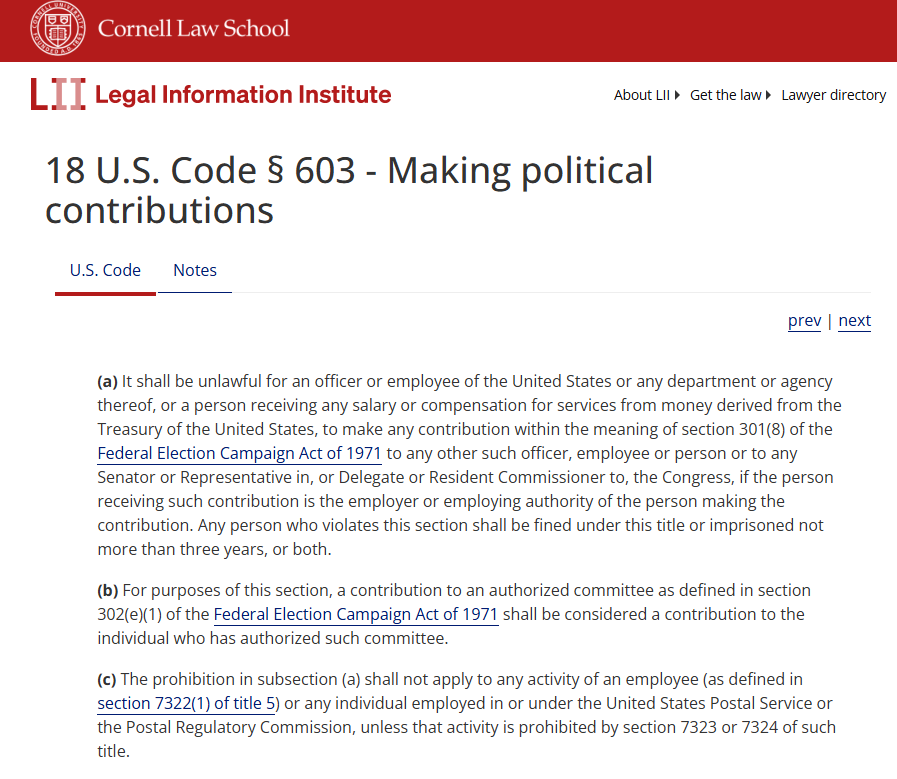The height and width of the screenshot is (779, 897).
Task: Click text 'individual who has authorized such committee.'
Action: 273,638
